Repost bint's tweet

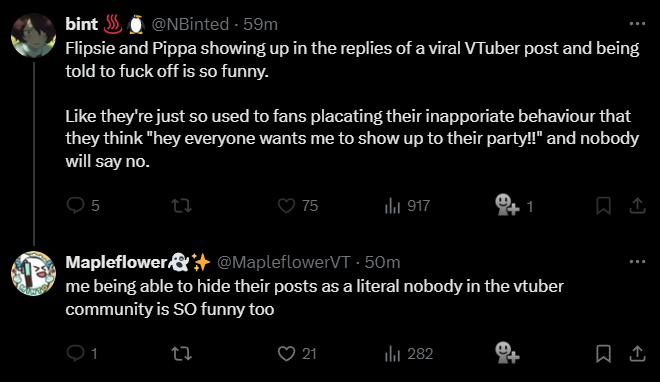(182, 206)
